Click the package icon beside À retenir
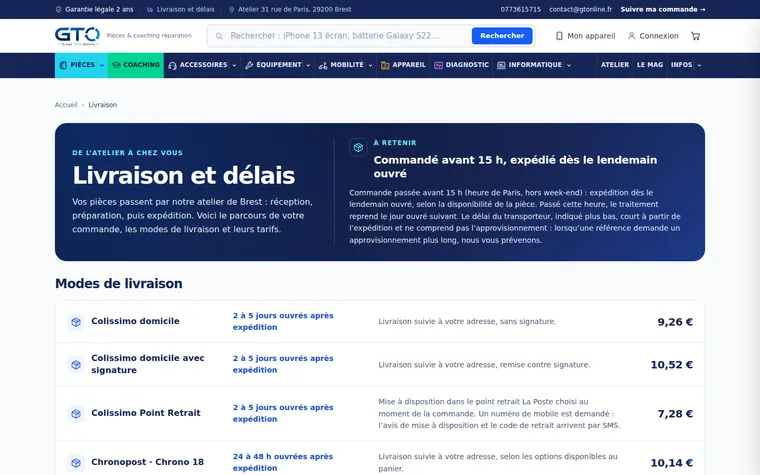The height and width of the screenshot is (475, 760). pyautogui.click(x=358, y=147)
